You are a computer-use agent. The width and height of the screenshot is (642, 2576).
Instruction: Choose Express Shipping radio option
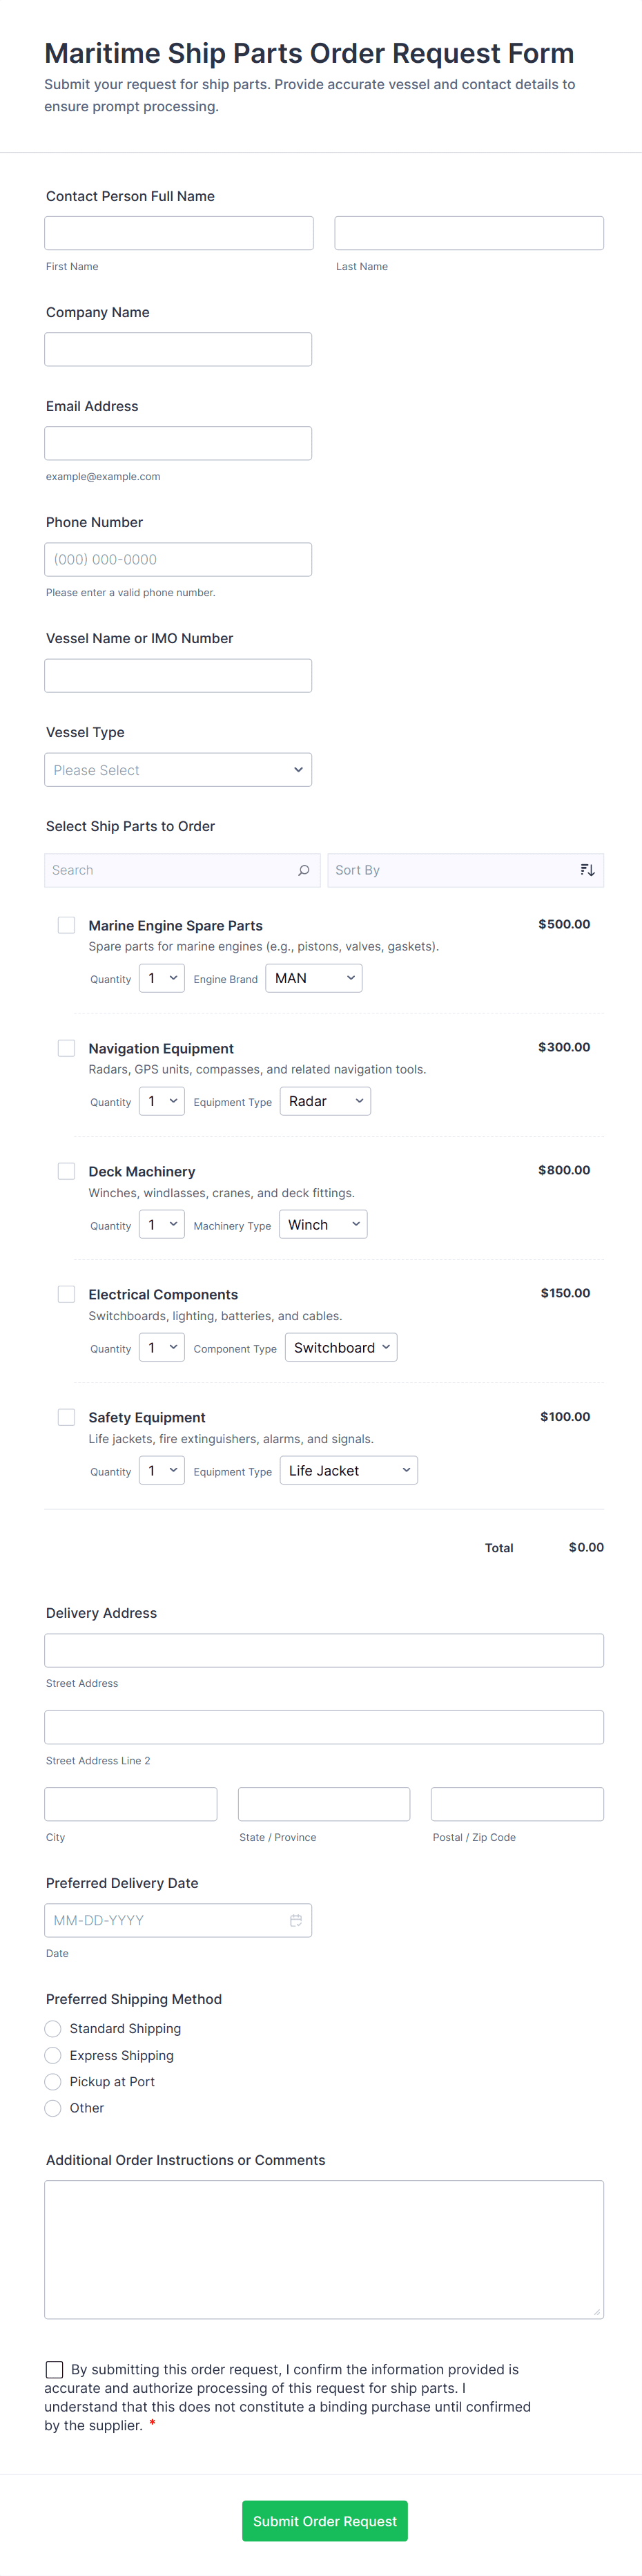53,2055
